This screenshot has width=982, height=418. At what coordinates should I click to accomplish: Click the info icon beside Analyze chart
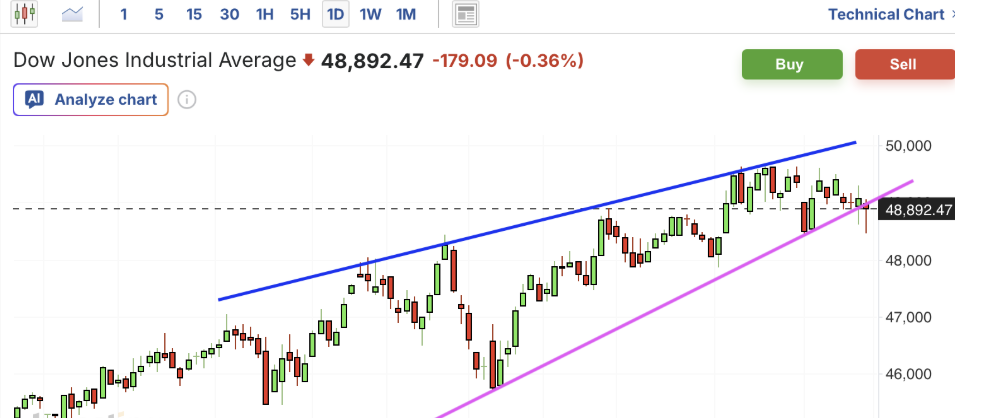[186, 99]
